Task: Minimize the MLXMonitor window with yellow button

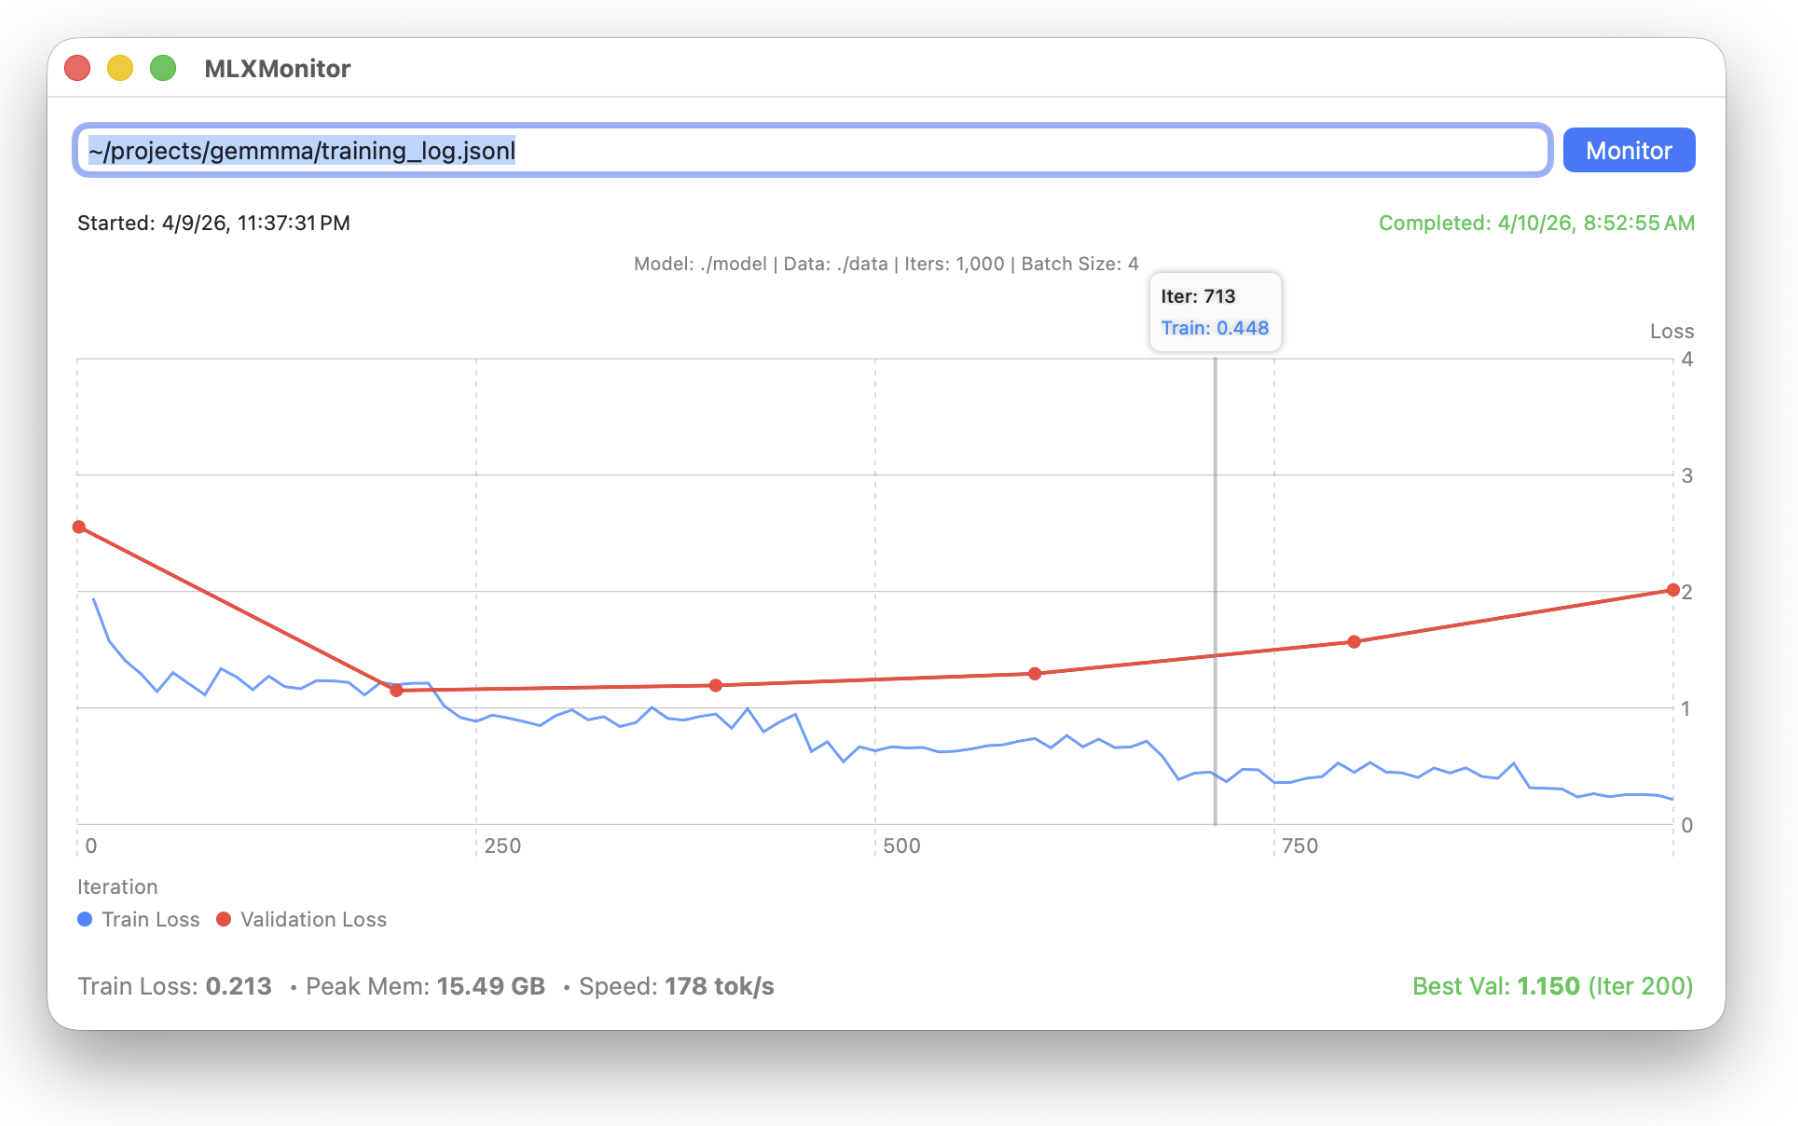Action: point(120,68)
